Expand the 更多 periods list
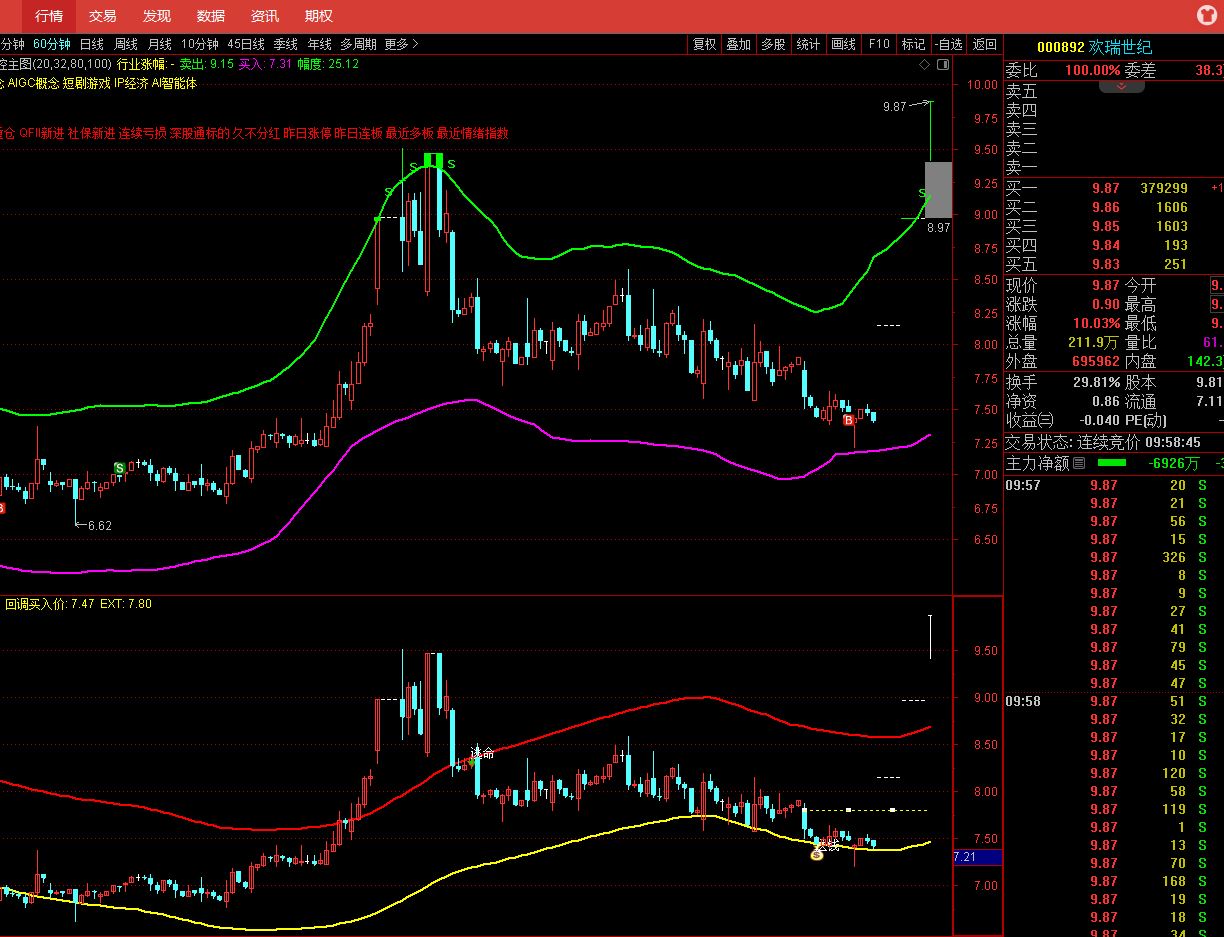The width and height of the screenshot is (1224, 937). click(401, 44)
